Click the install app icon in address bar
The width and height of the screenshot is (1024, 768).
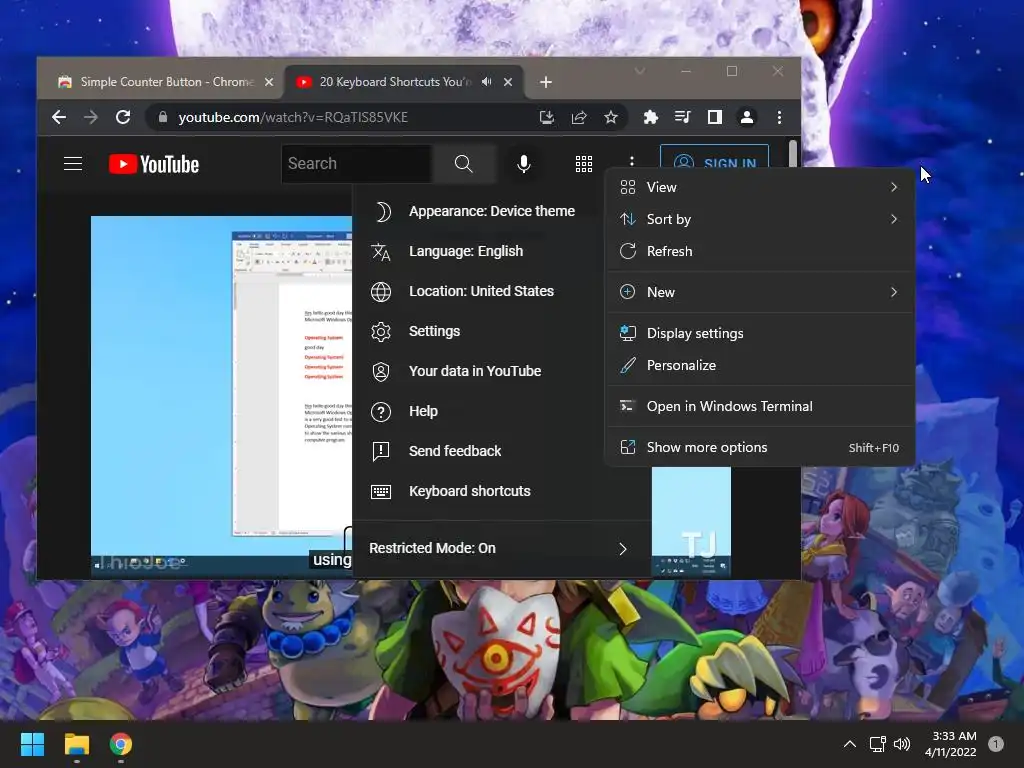(547, 117)
